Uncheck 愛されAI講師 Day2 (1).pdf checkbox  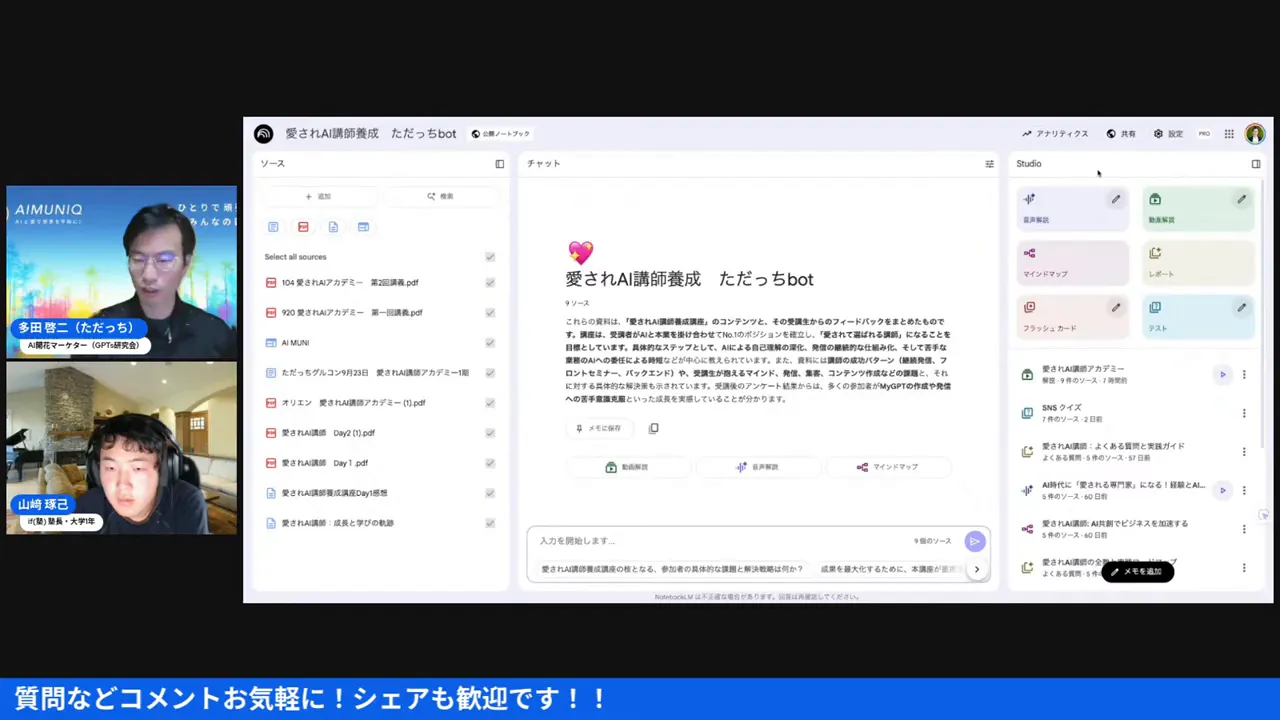pos(490,433)
